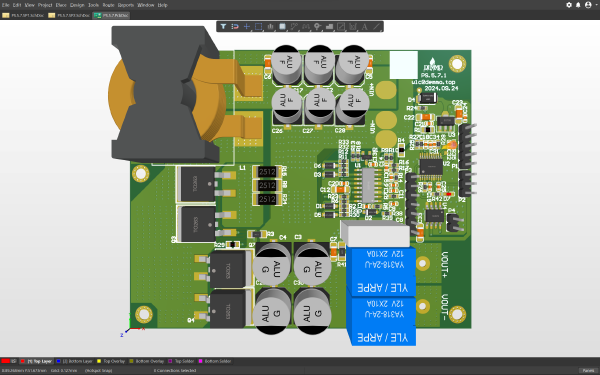600x375 pixels.
Task: Select the top blue YLE/ARPE terminal block
Action: [381, 272]
